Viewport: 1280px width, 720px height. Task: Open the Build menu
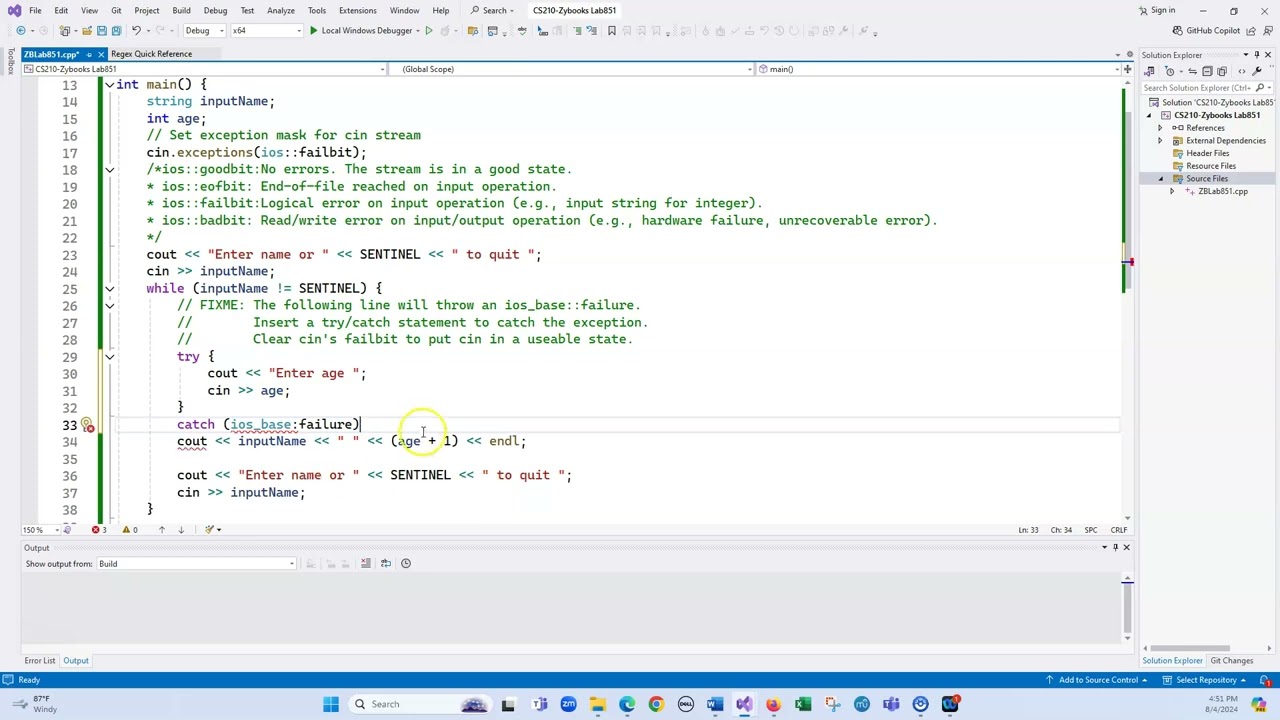coord(181,10)
